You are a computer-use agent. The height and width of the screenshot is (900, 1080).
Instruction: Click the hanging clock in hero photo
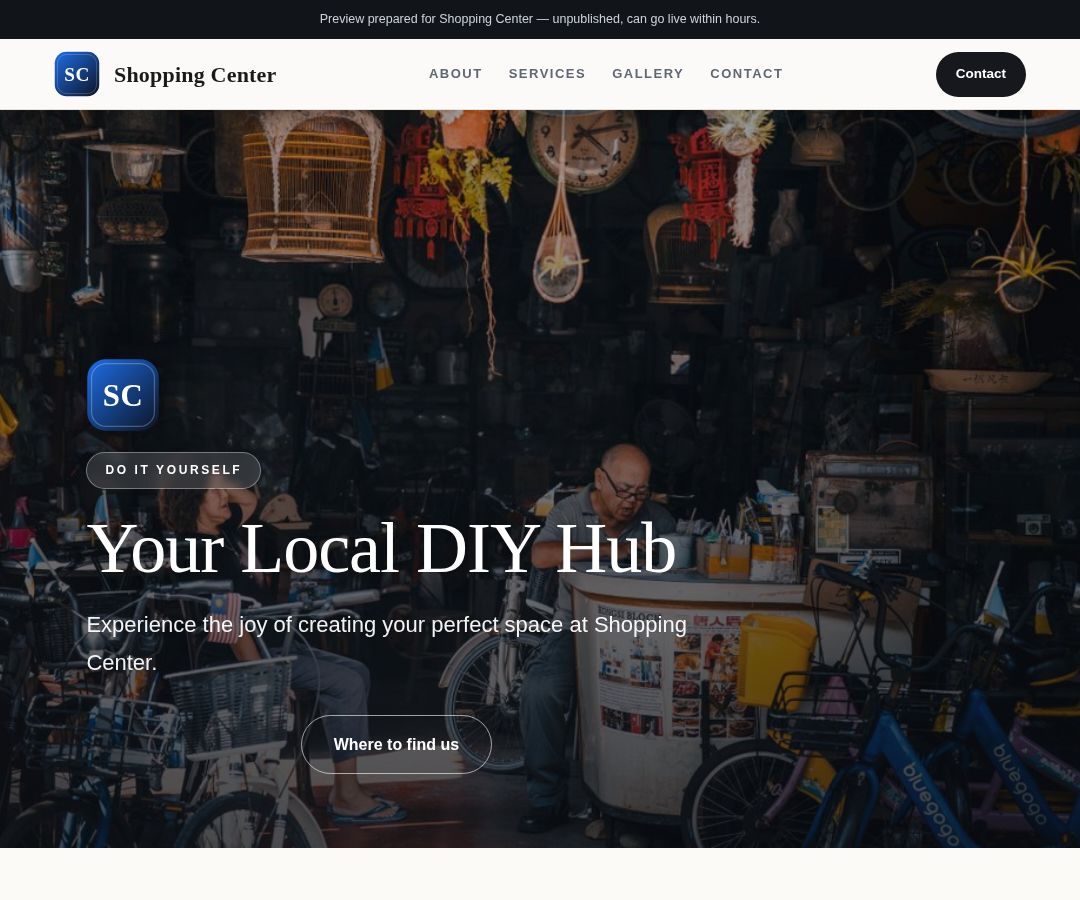click(583, 148)
